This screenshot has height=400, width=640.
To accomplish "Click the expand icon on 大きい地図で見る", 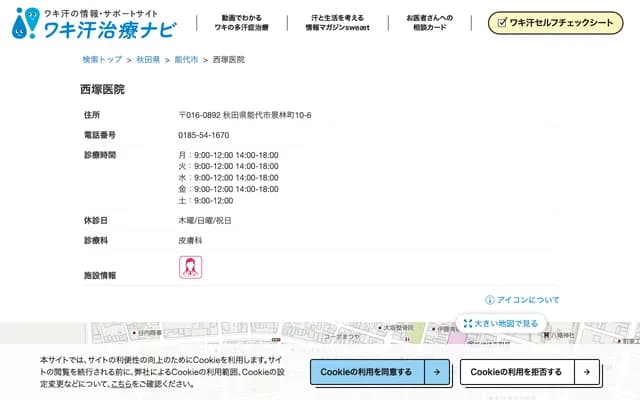I will pos(467,323).
